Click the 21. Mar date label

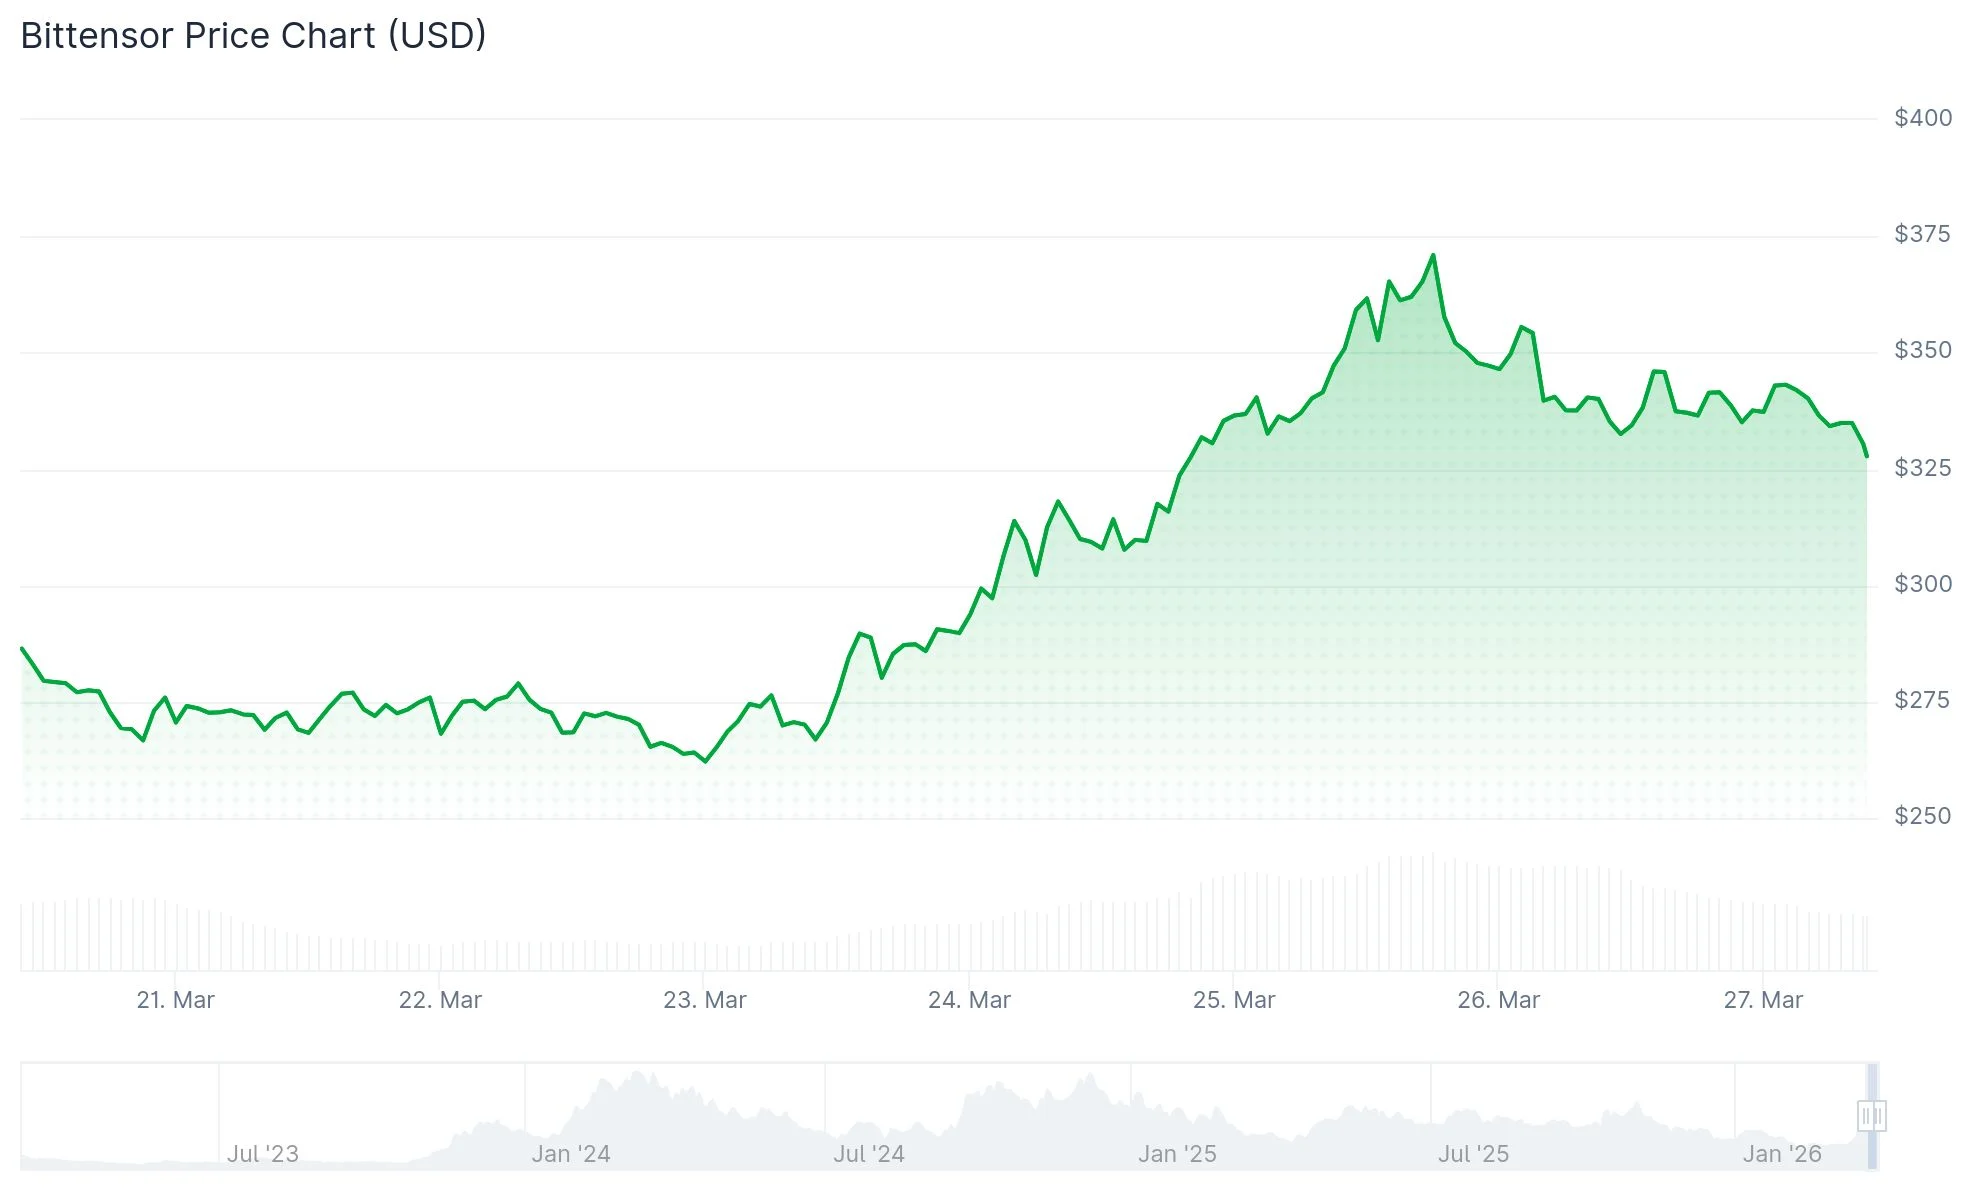click(x=175, y=1000)
